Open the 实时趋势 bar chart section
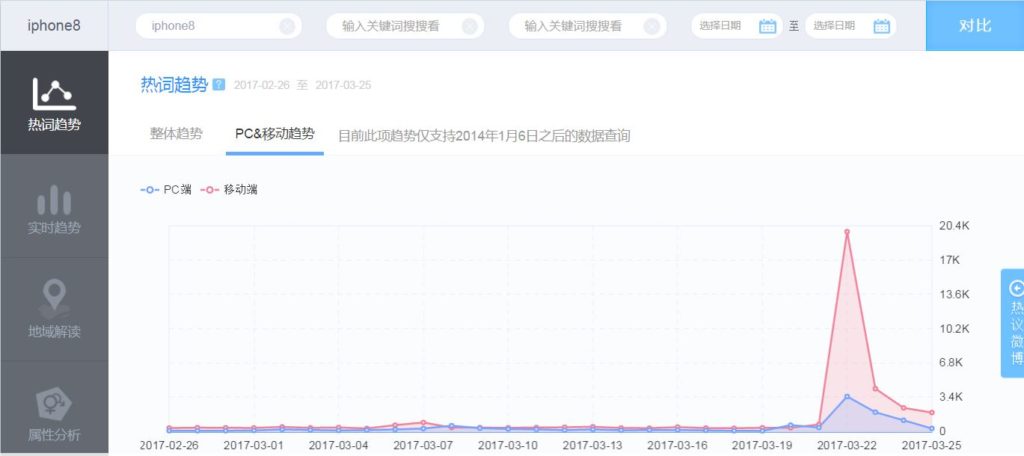1024x456 pixels. click(54, 207)
